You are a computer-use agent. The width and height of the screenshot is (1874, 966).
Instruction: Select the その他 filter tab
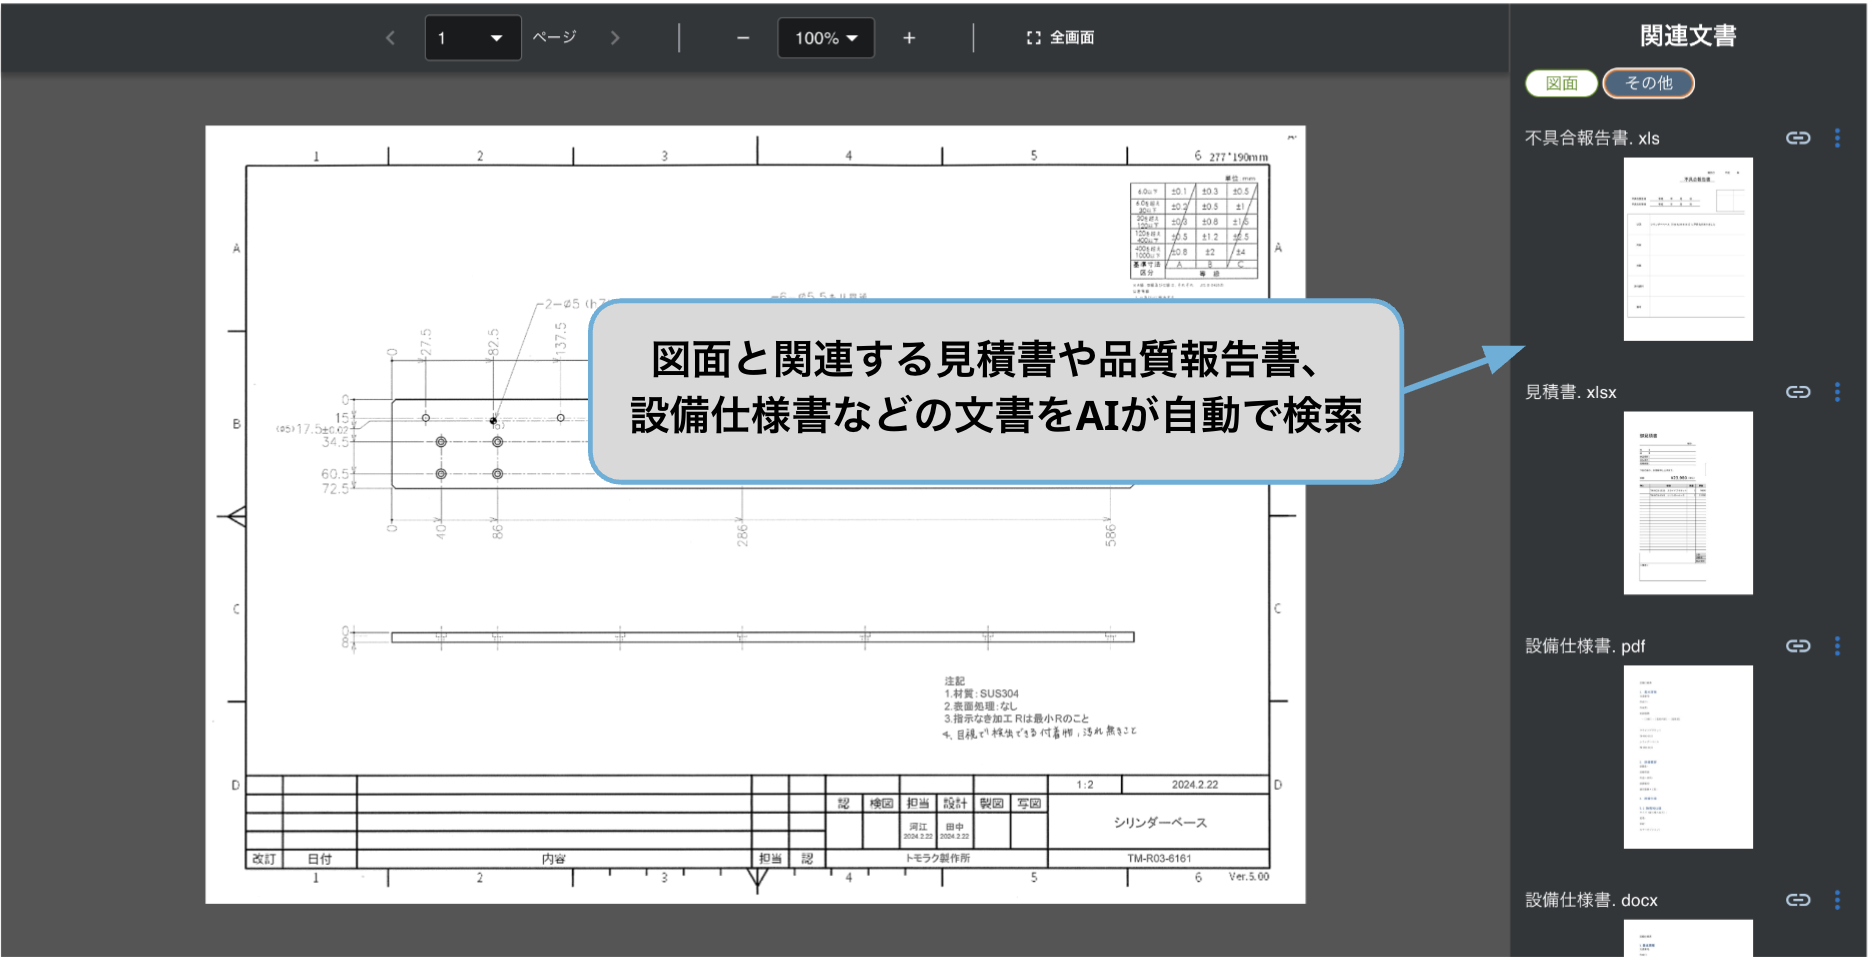[x=1648, y=83]
